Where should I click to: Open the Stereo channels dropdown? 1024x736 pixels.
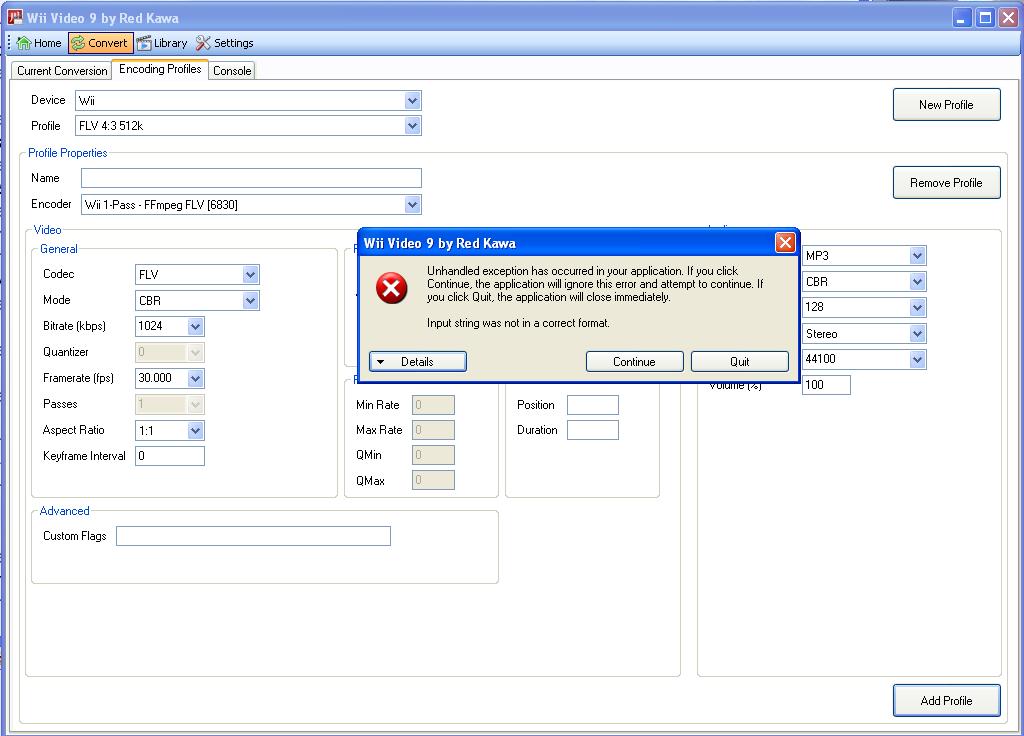click(x=918, y=334)
